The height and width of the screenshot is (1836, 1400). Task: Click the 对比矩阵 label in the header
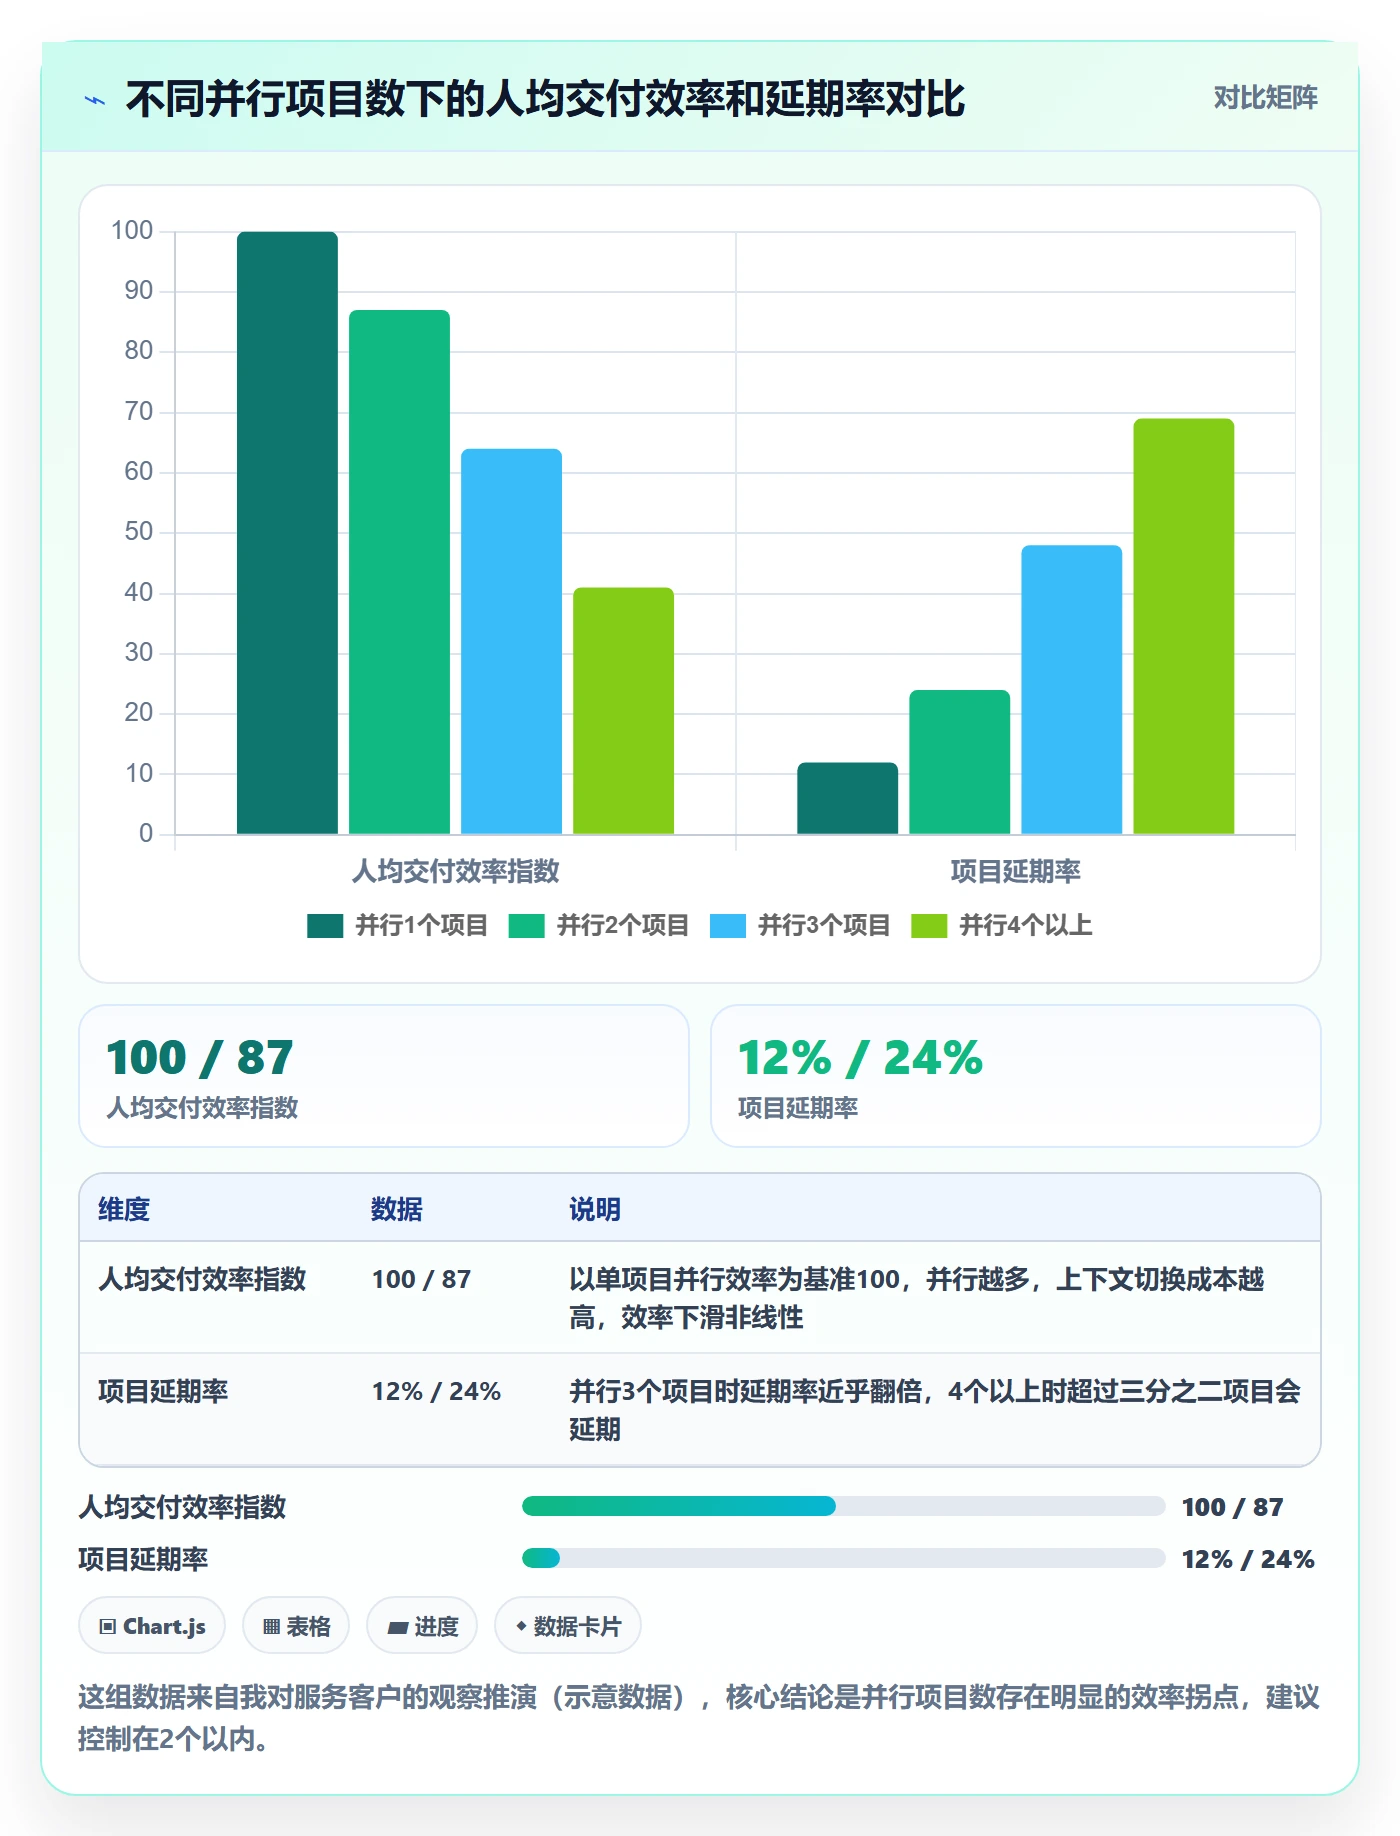[x=1265, y=98]
